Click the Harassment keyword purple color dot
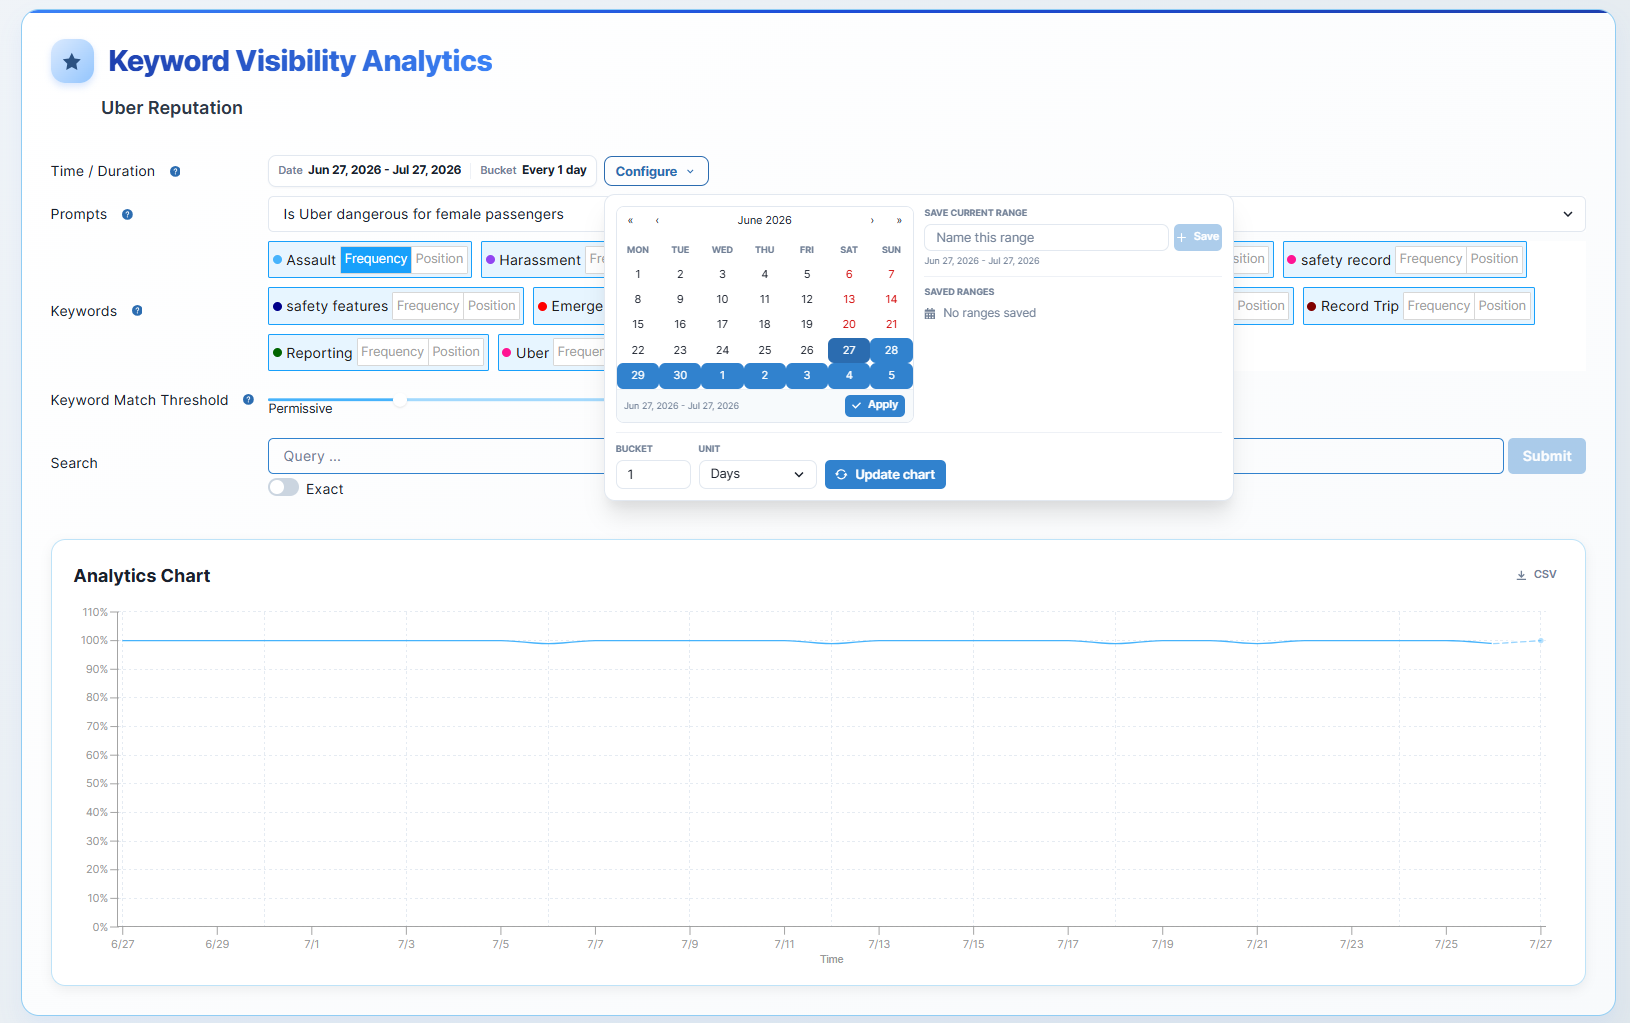The image size is (1630, 1023). point(490,260)
